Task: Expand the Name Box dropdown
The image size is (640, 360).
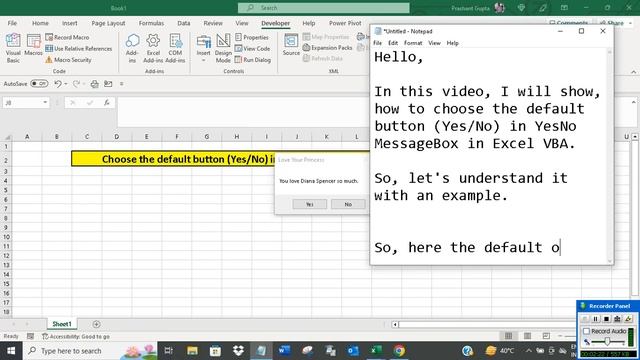Action: coord(45,102)
